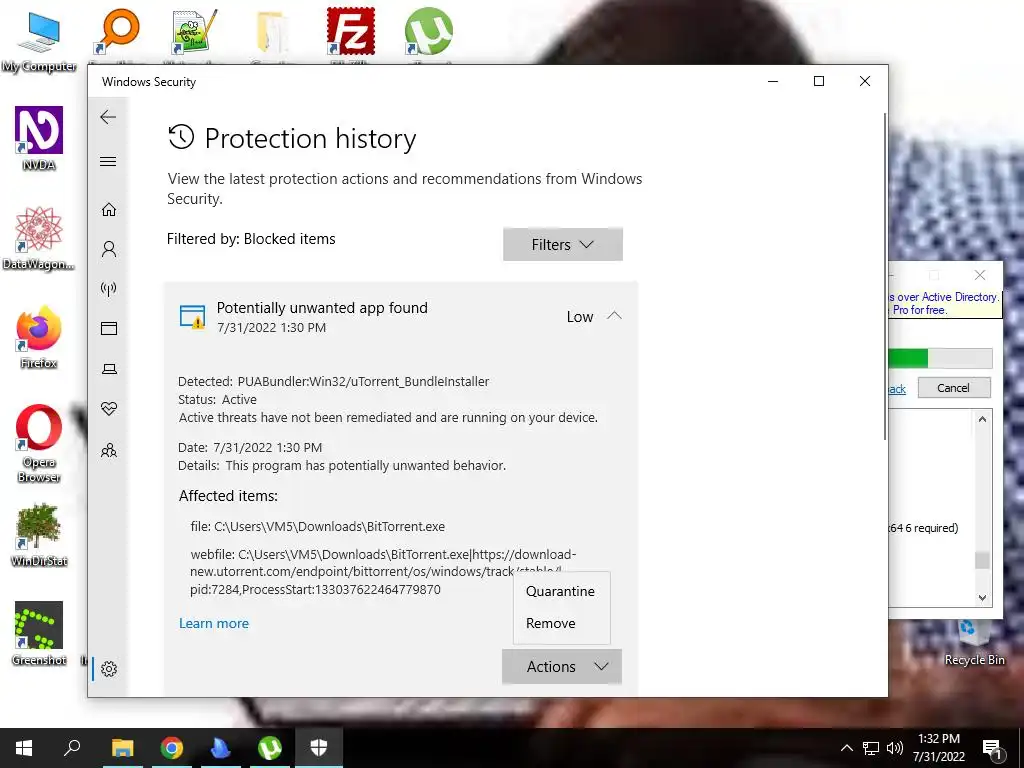Image resolution: width=1024 pixels, height=768 pixels.
Task: Open the DataWagon desktop shortcut
Action: click(39, 238)
